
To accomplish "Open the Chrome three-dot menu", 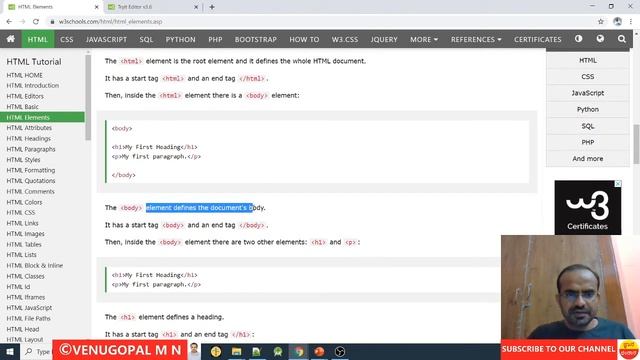I will (x=631, y=22).
